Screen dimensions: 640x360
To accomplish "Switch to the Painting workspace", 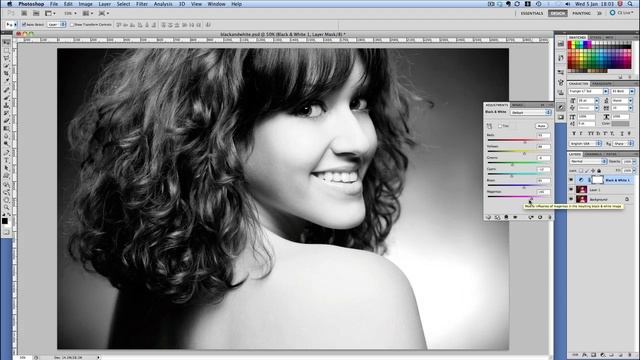I will click(582, 13).
